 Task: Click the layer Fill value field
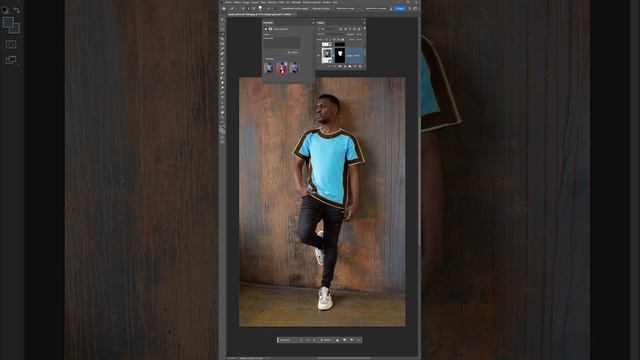(x=359, y=40)
